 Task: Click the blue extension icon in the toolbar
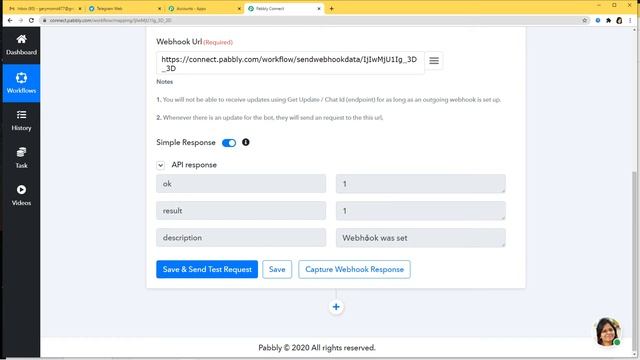point(598,20)
